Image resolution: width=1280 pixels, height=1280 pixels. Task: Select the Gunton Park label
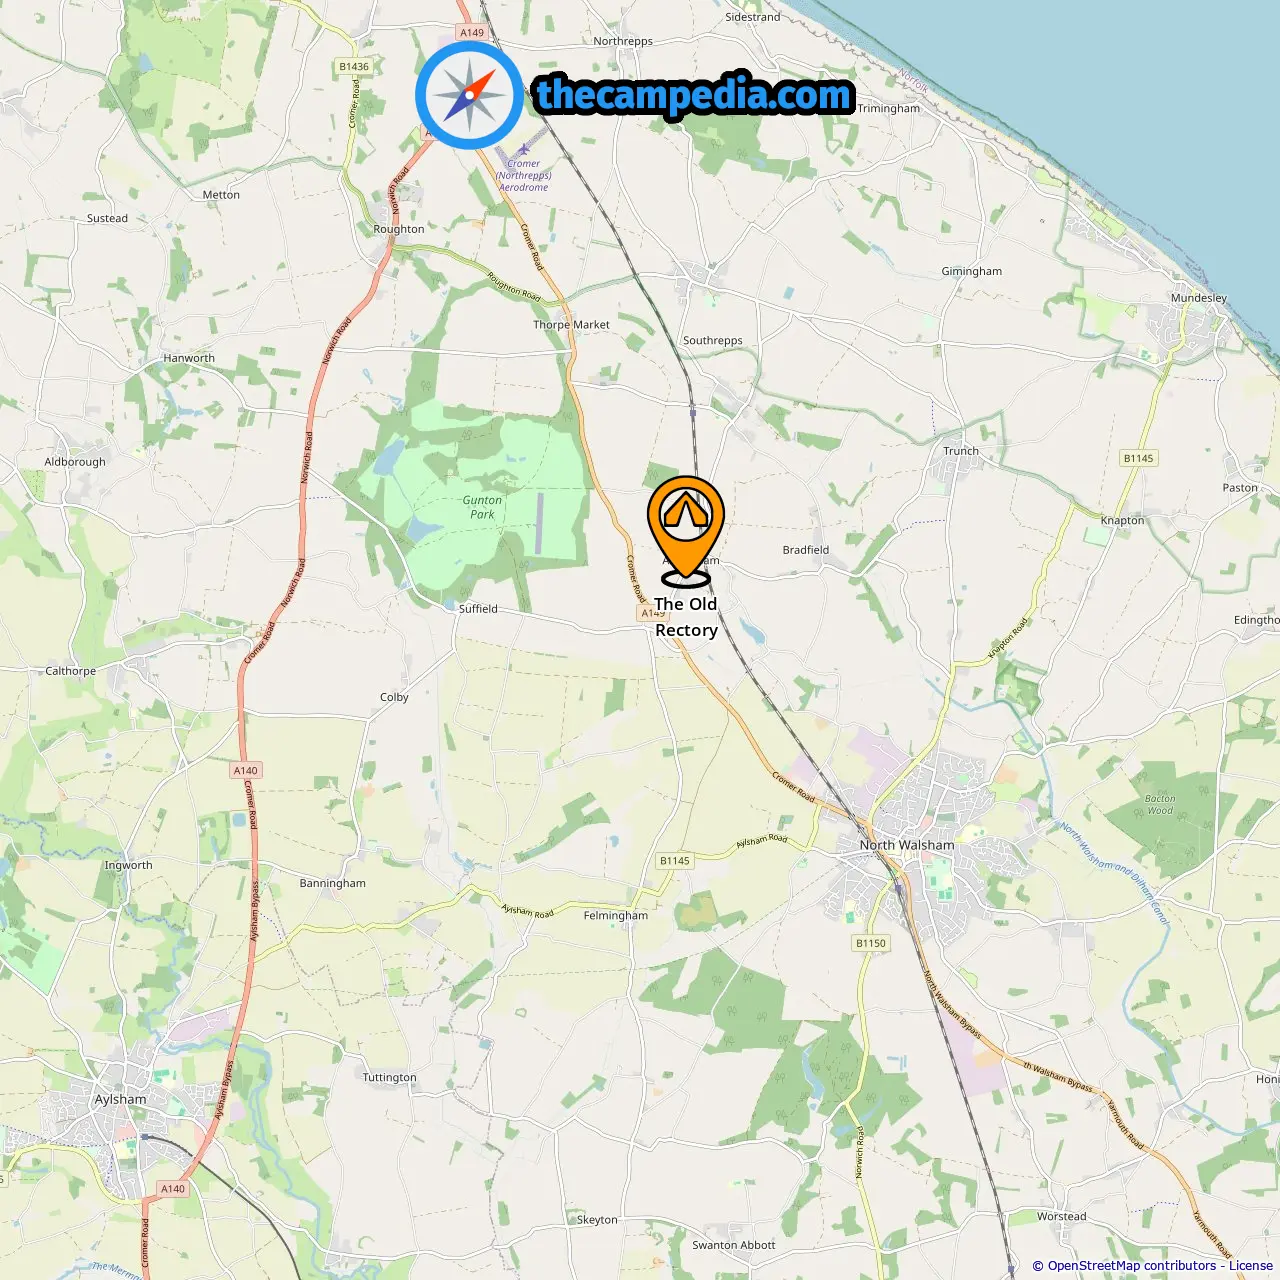pyautogui.click(x=482, y=507)
